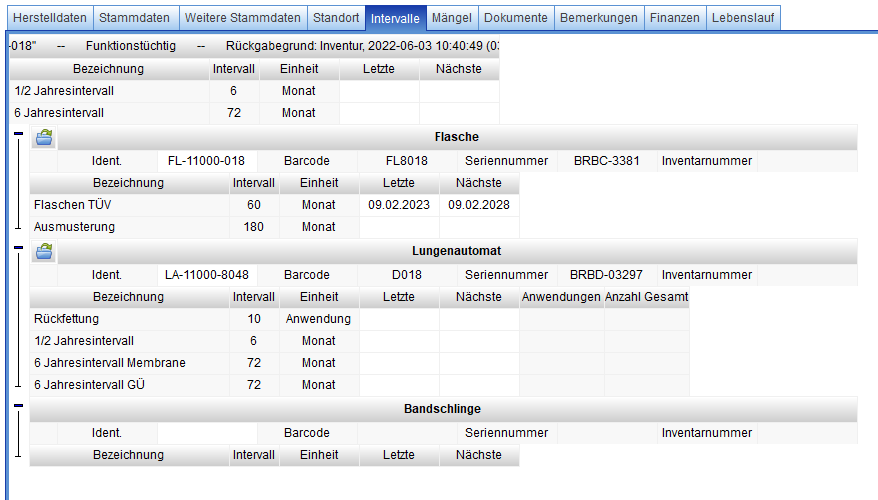Screen dimensions: 878x500
Task: Show the Bemerkungen tab
Action: tap(598, 18)
